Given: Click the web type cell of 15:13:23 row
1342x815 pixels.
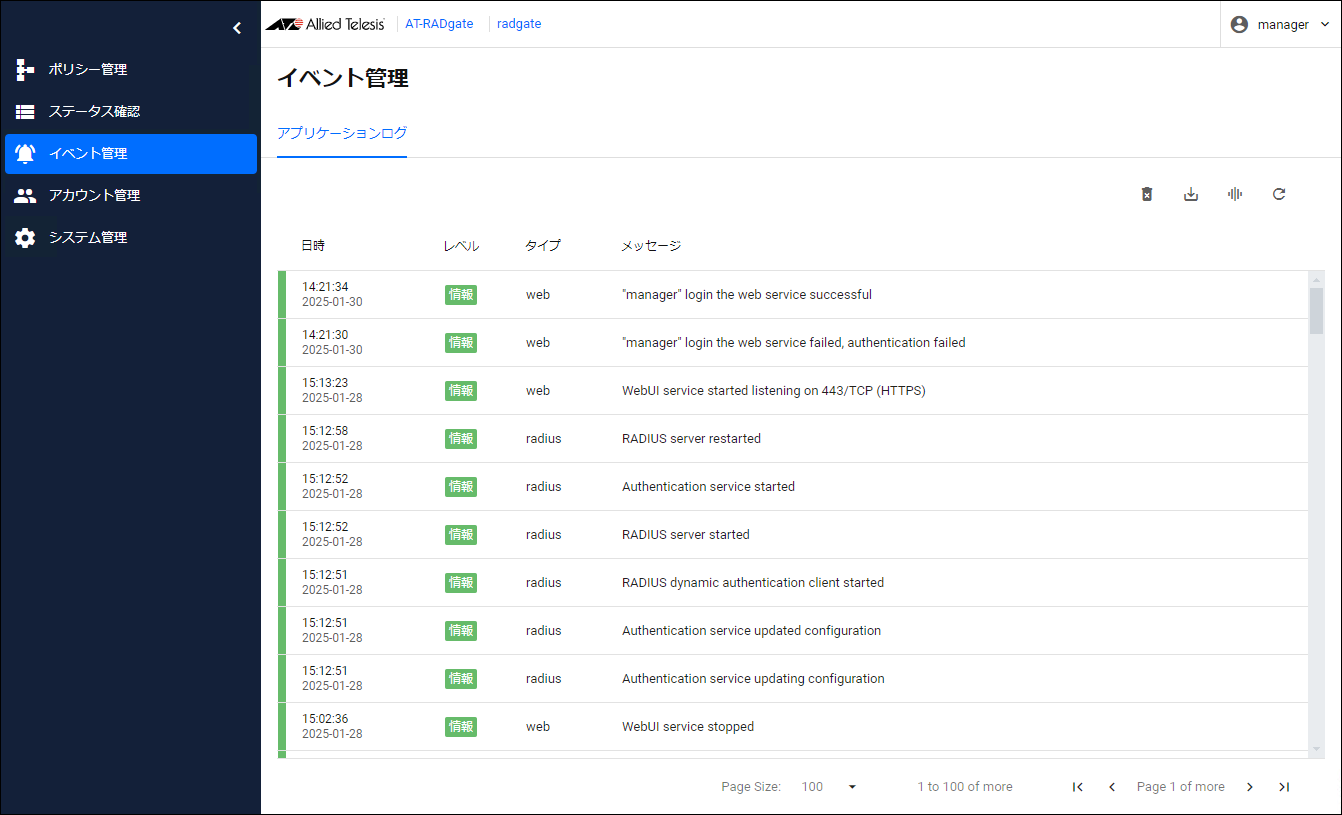Looking at the screenshot, I should (538, 391).
